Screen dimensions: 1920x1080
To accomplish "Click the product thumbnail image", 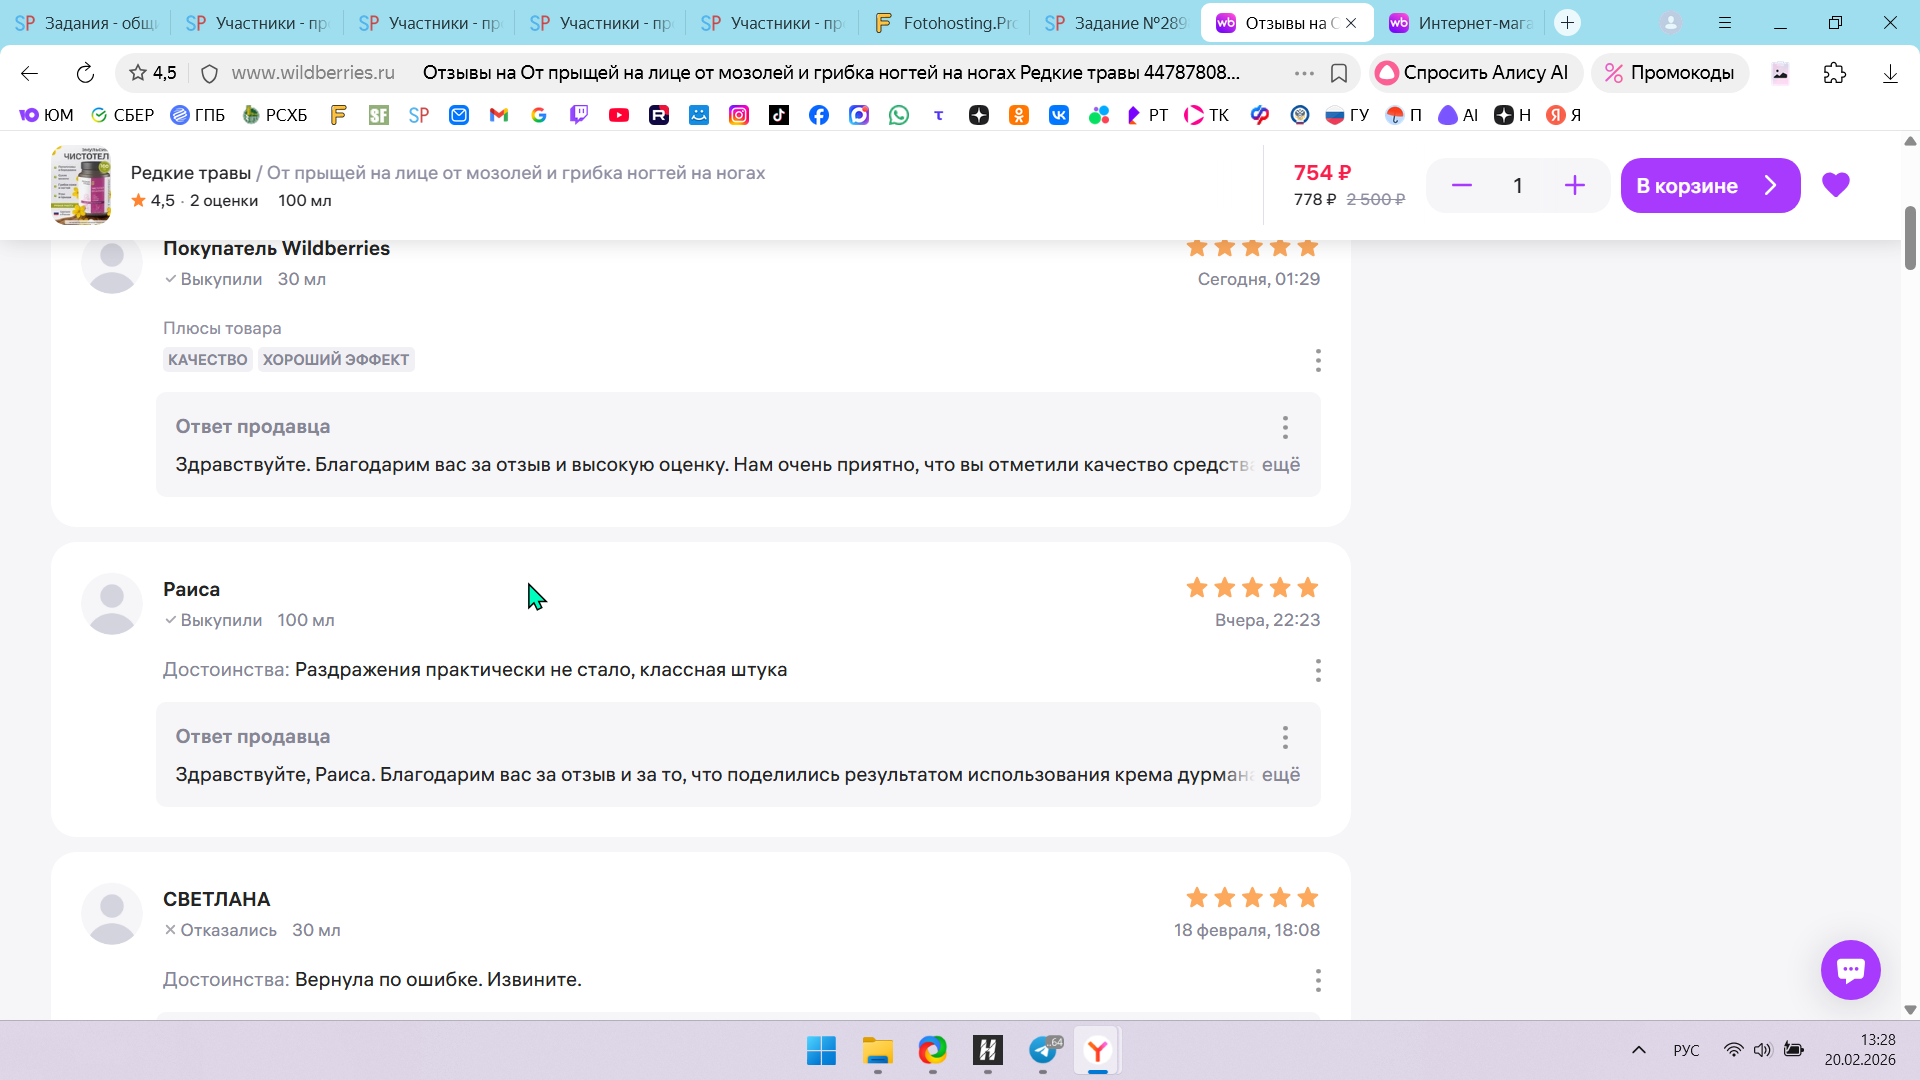I will [81, 185].
